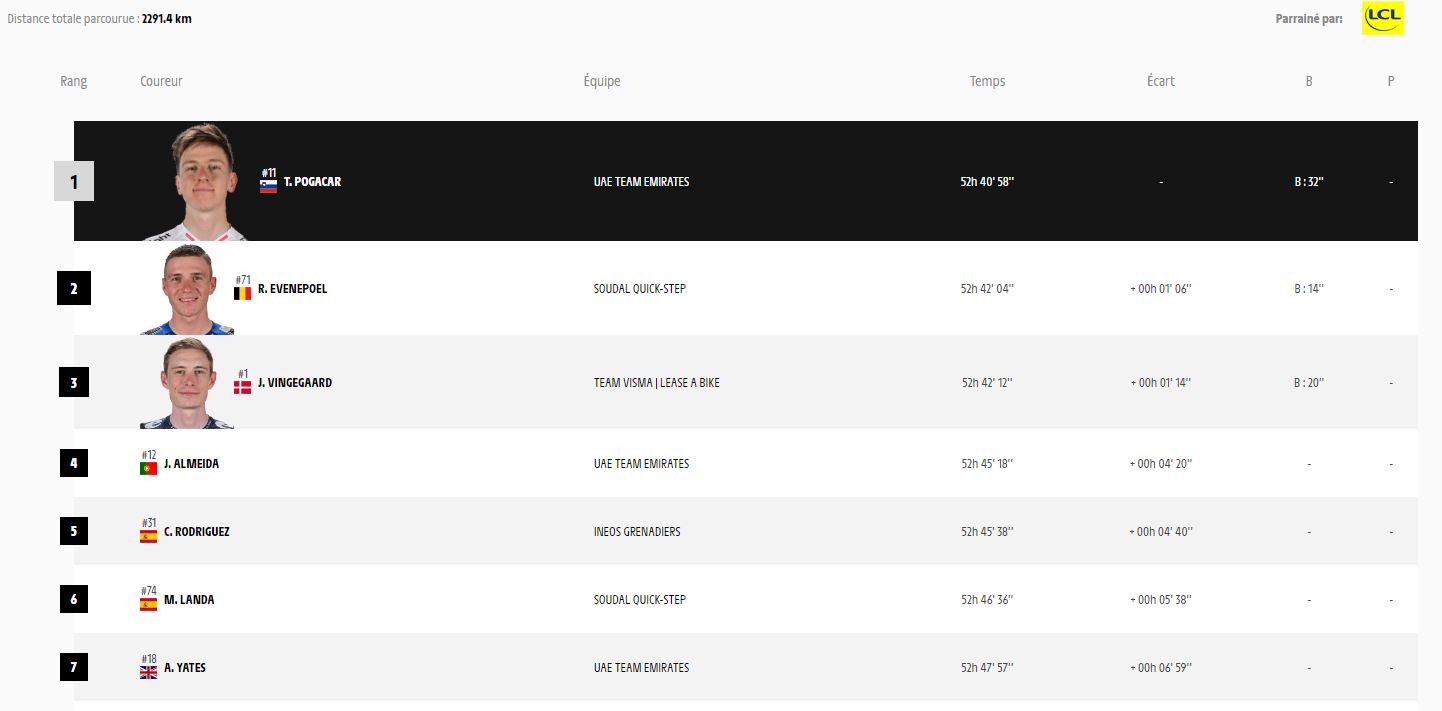Click the rank 1 badge
The image size is (1442, 711).
(74, 182)
